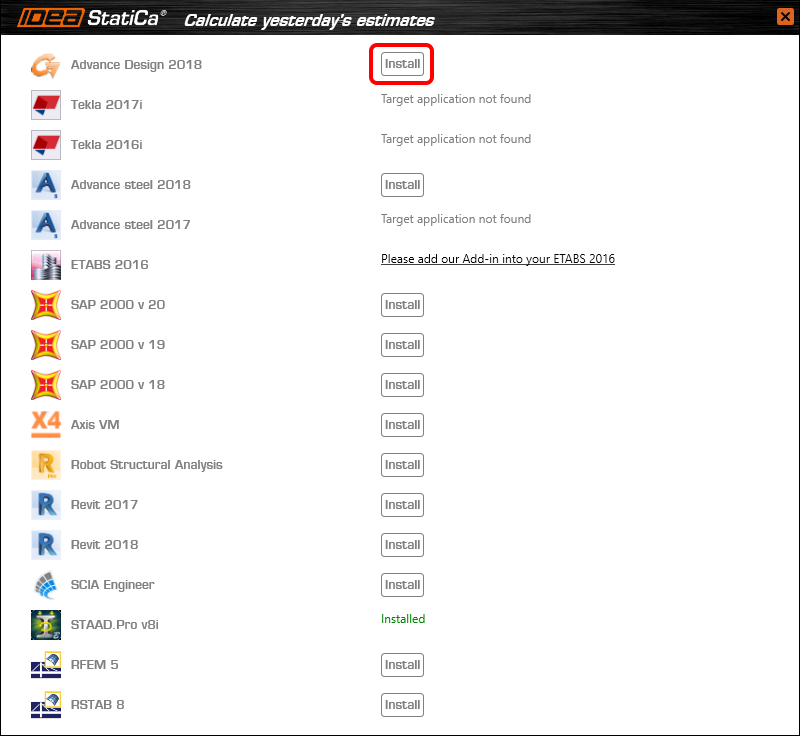The height and width of the screenshot is (736, 800).
Task: Click the Tekla 2016i icon
Action: [x=45, y=145]
